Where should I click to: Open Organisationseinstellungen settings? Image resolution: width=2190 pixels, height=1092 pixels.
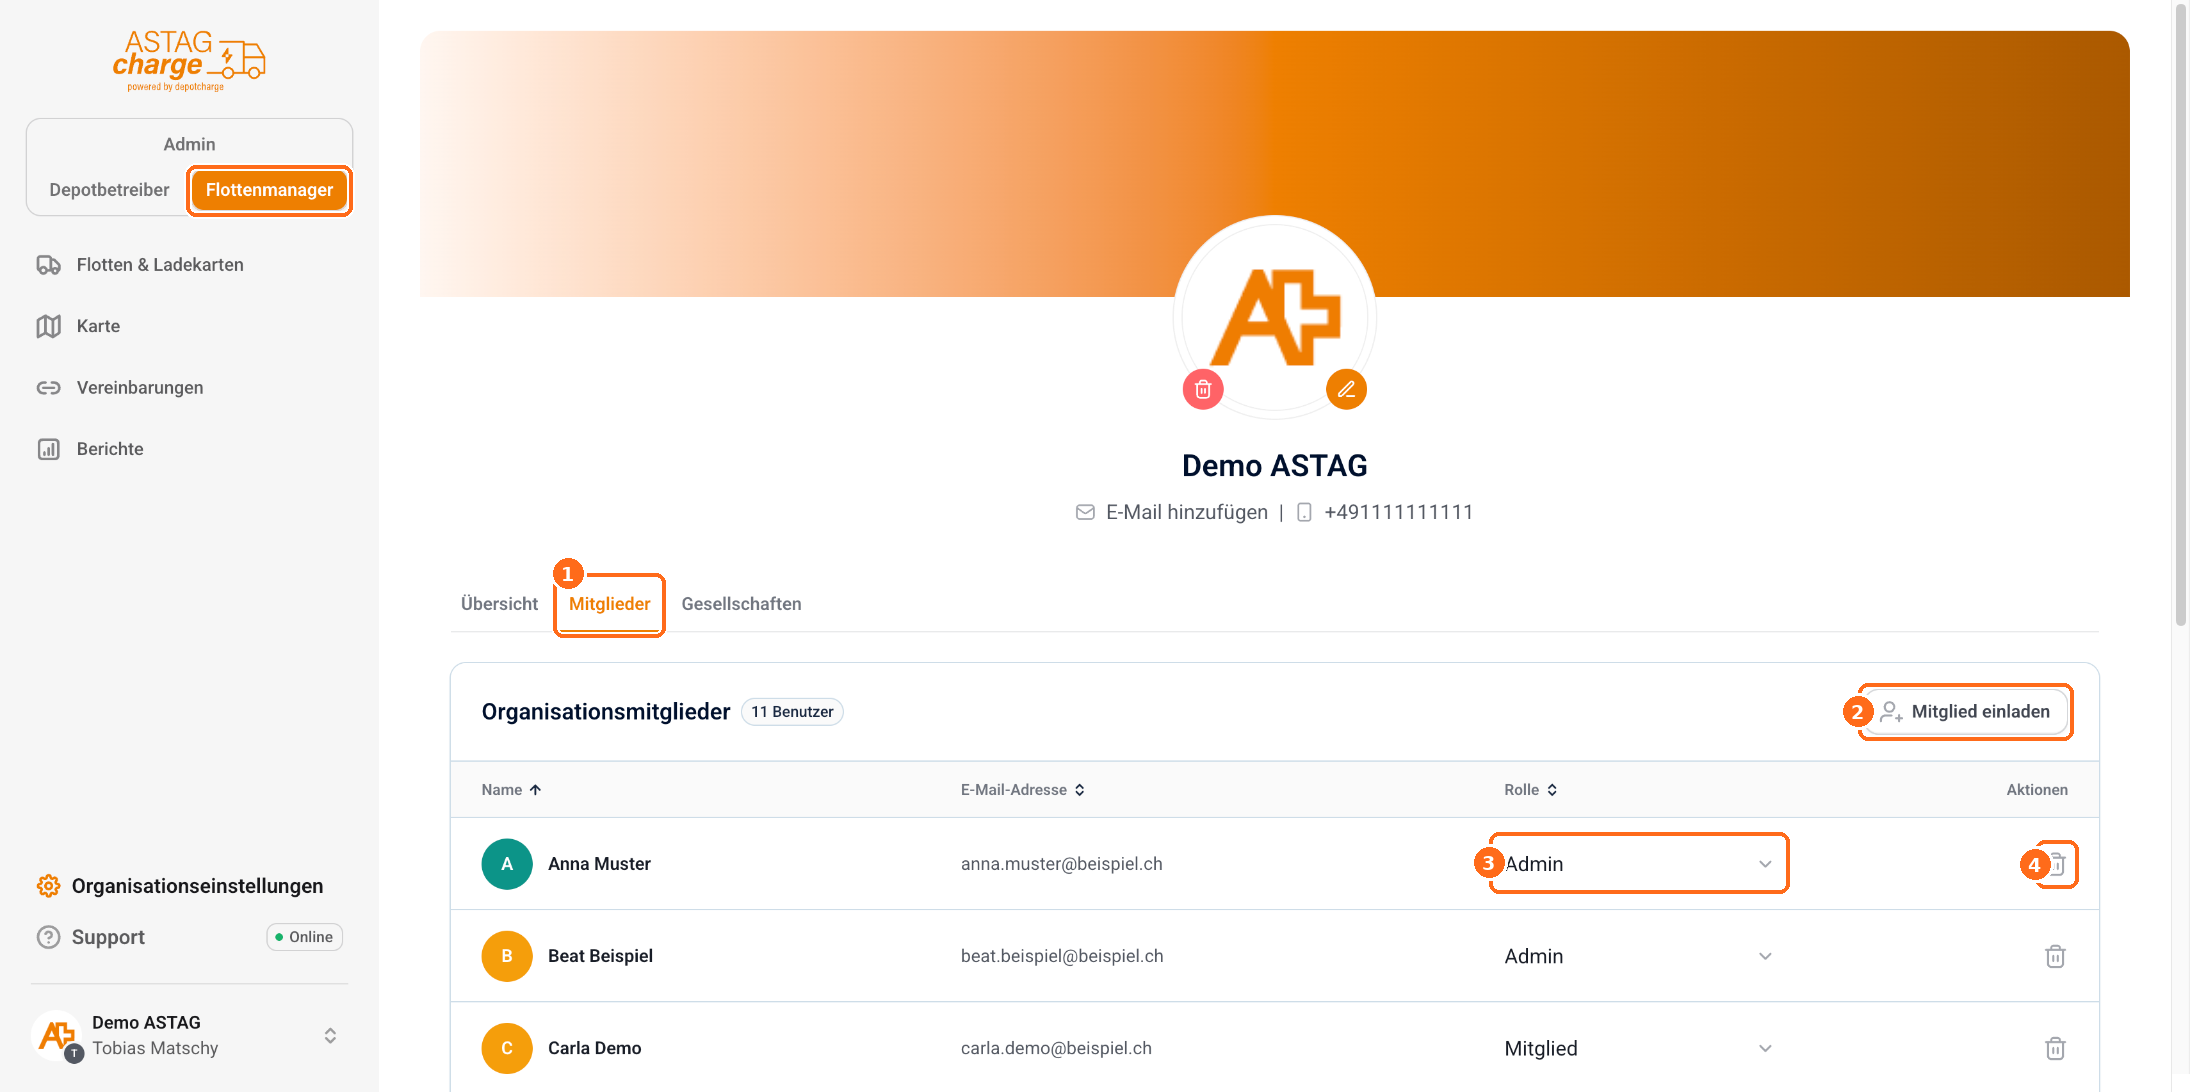180,886
